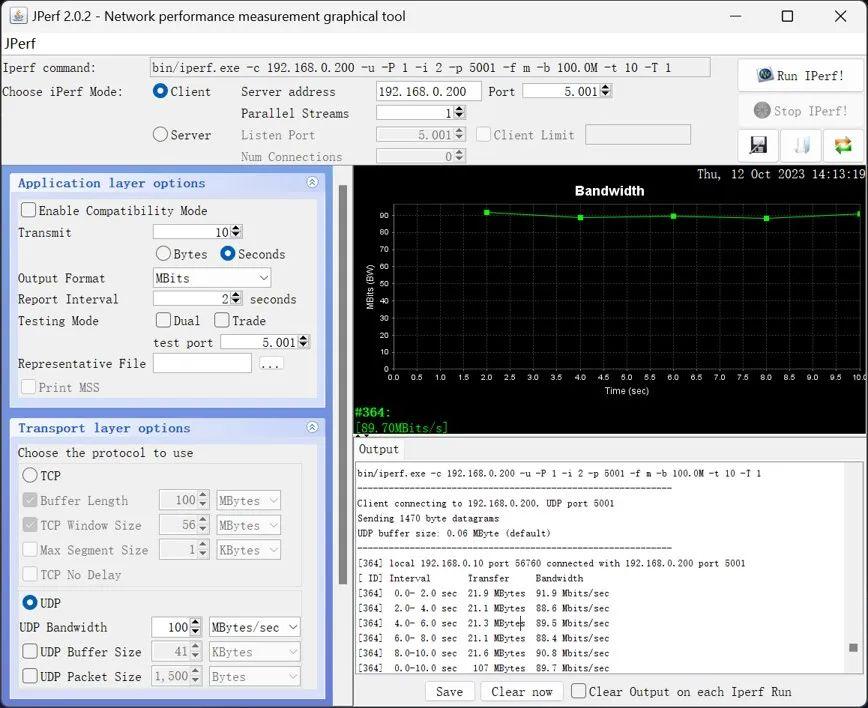
Task: Click the save configuration floppy disk icon
Action: click(757, 145)
